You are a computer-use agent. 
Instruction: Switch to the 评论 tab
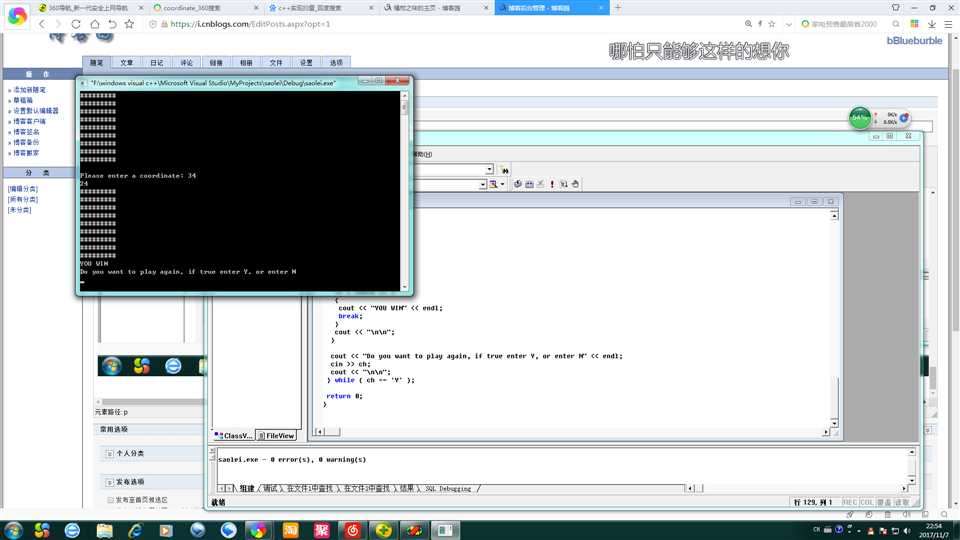186,62
